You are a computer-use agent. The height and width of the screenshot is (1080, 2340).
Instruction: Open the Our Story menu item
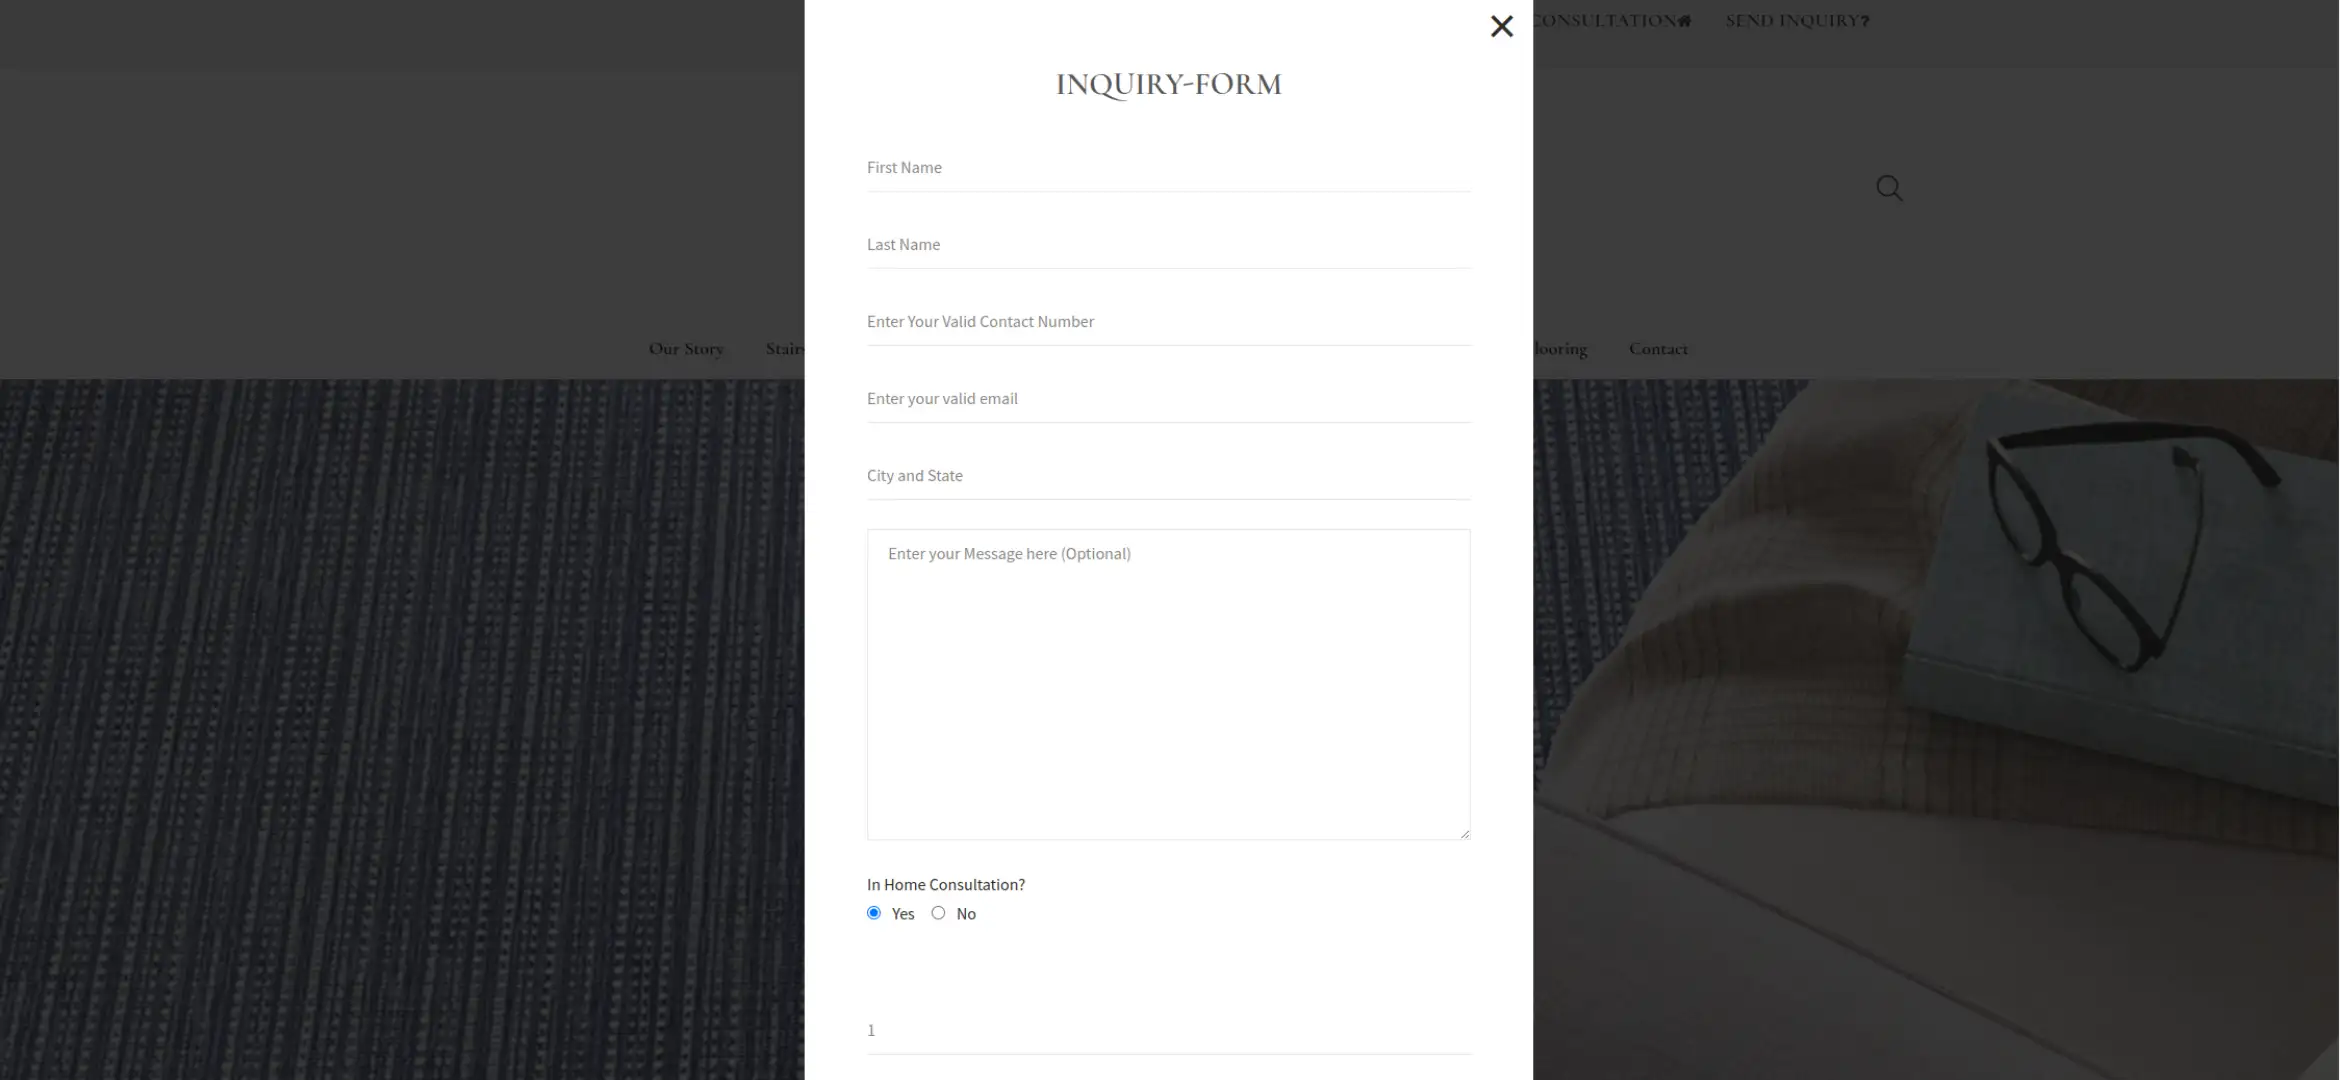pyautogui.click(x=686, y=349)
